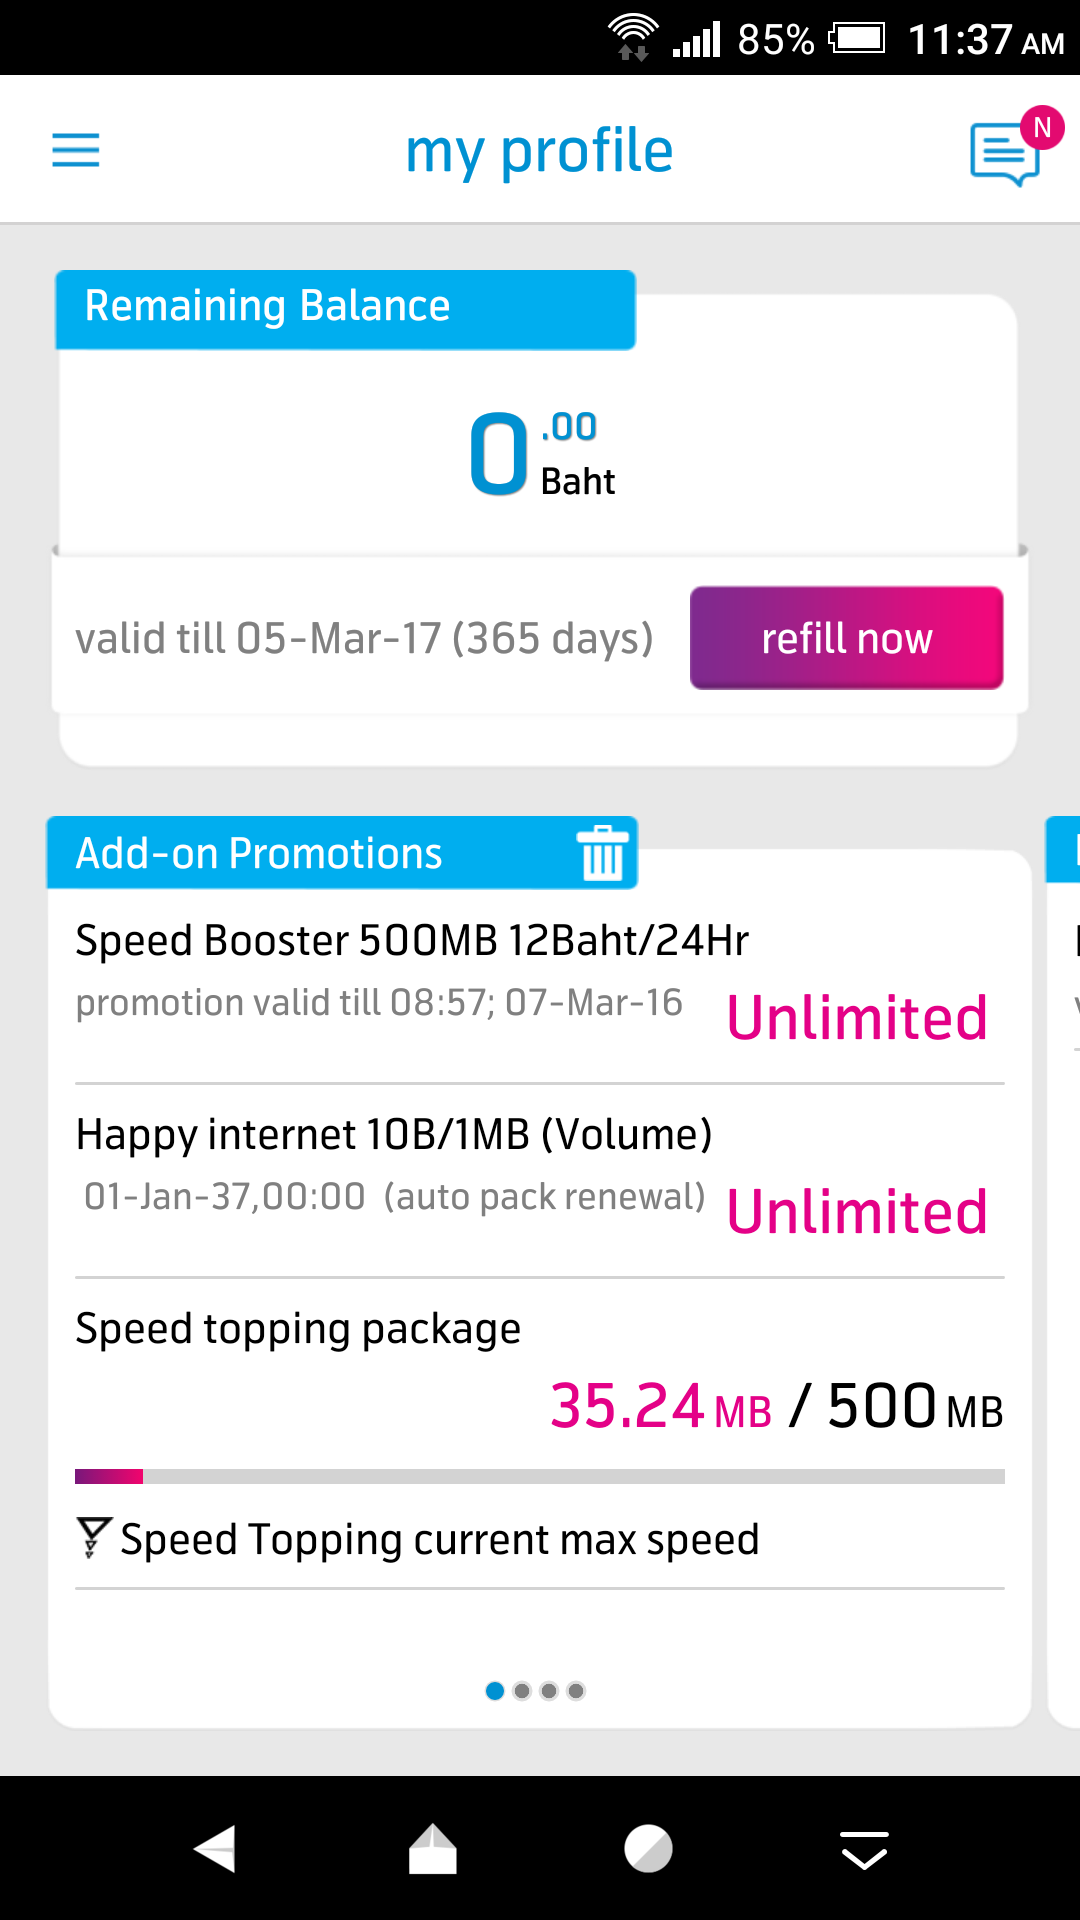Tap the Android home navigation button
Viewport: 1080px width, 1920px height.
[432, 1848]
